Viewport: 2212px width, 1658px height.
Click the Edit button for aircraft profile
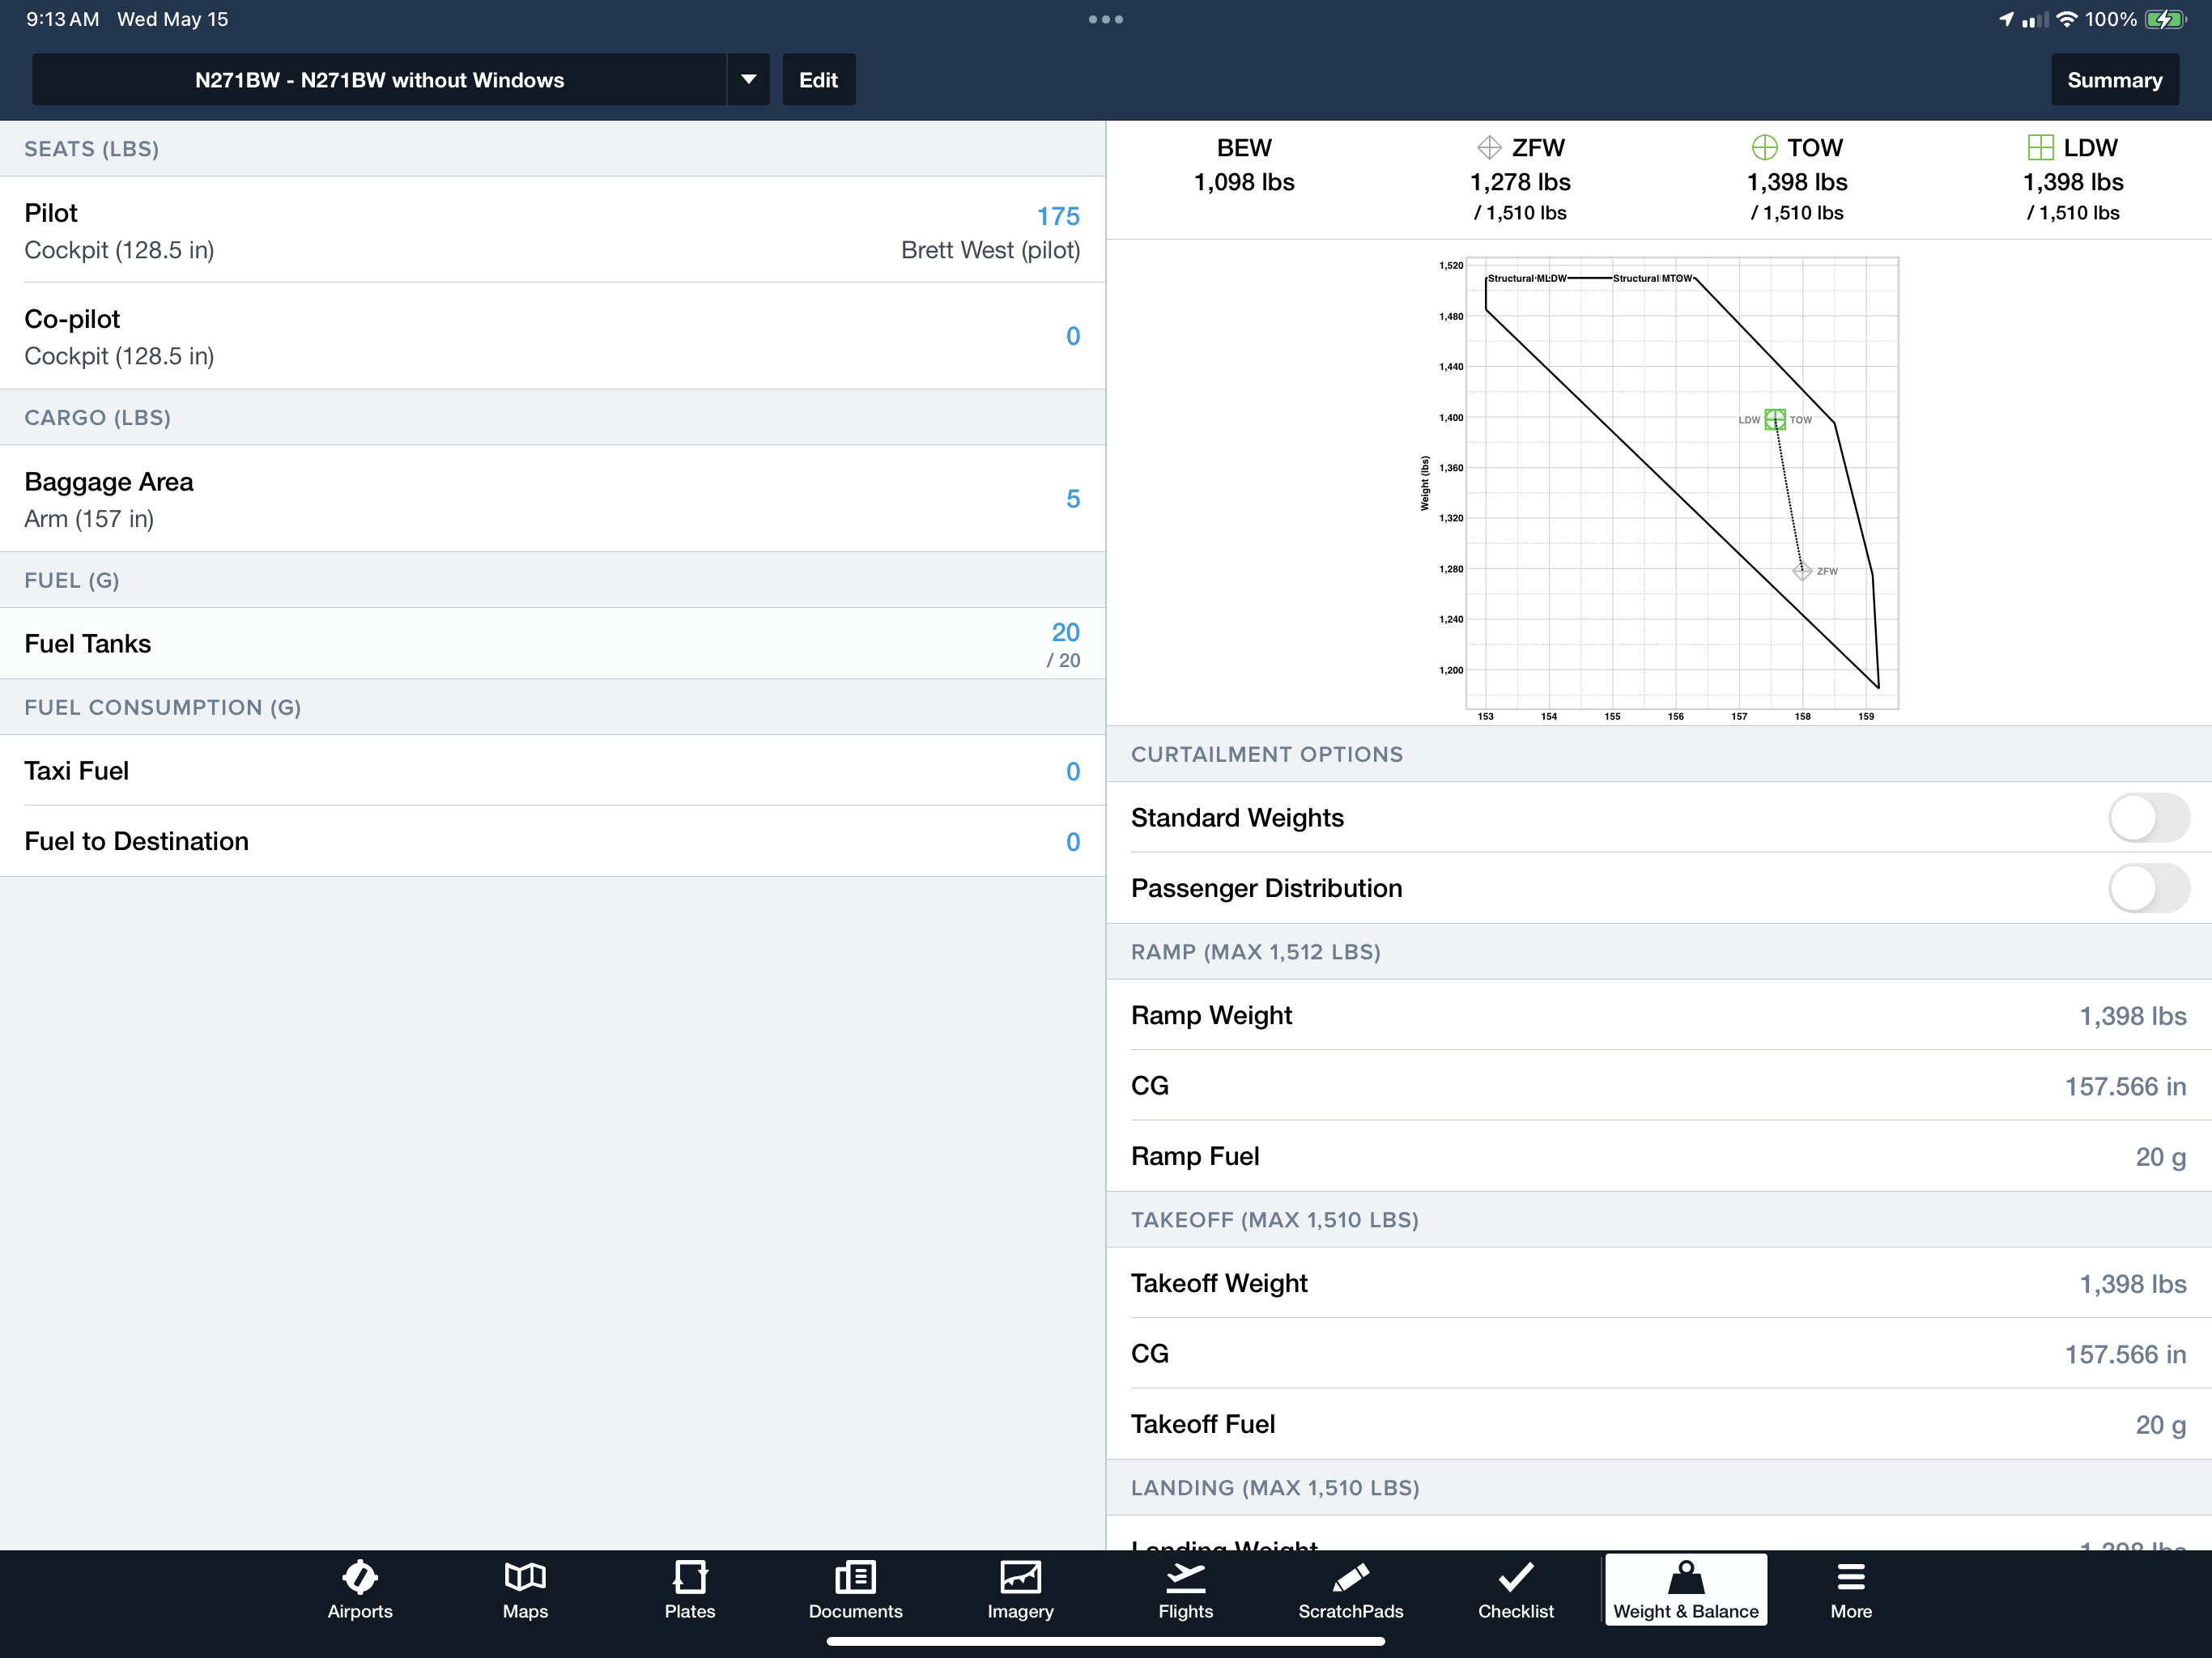pos(817,80)
